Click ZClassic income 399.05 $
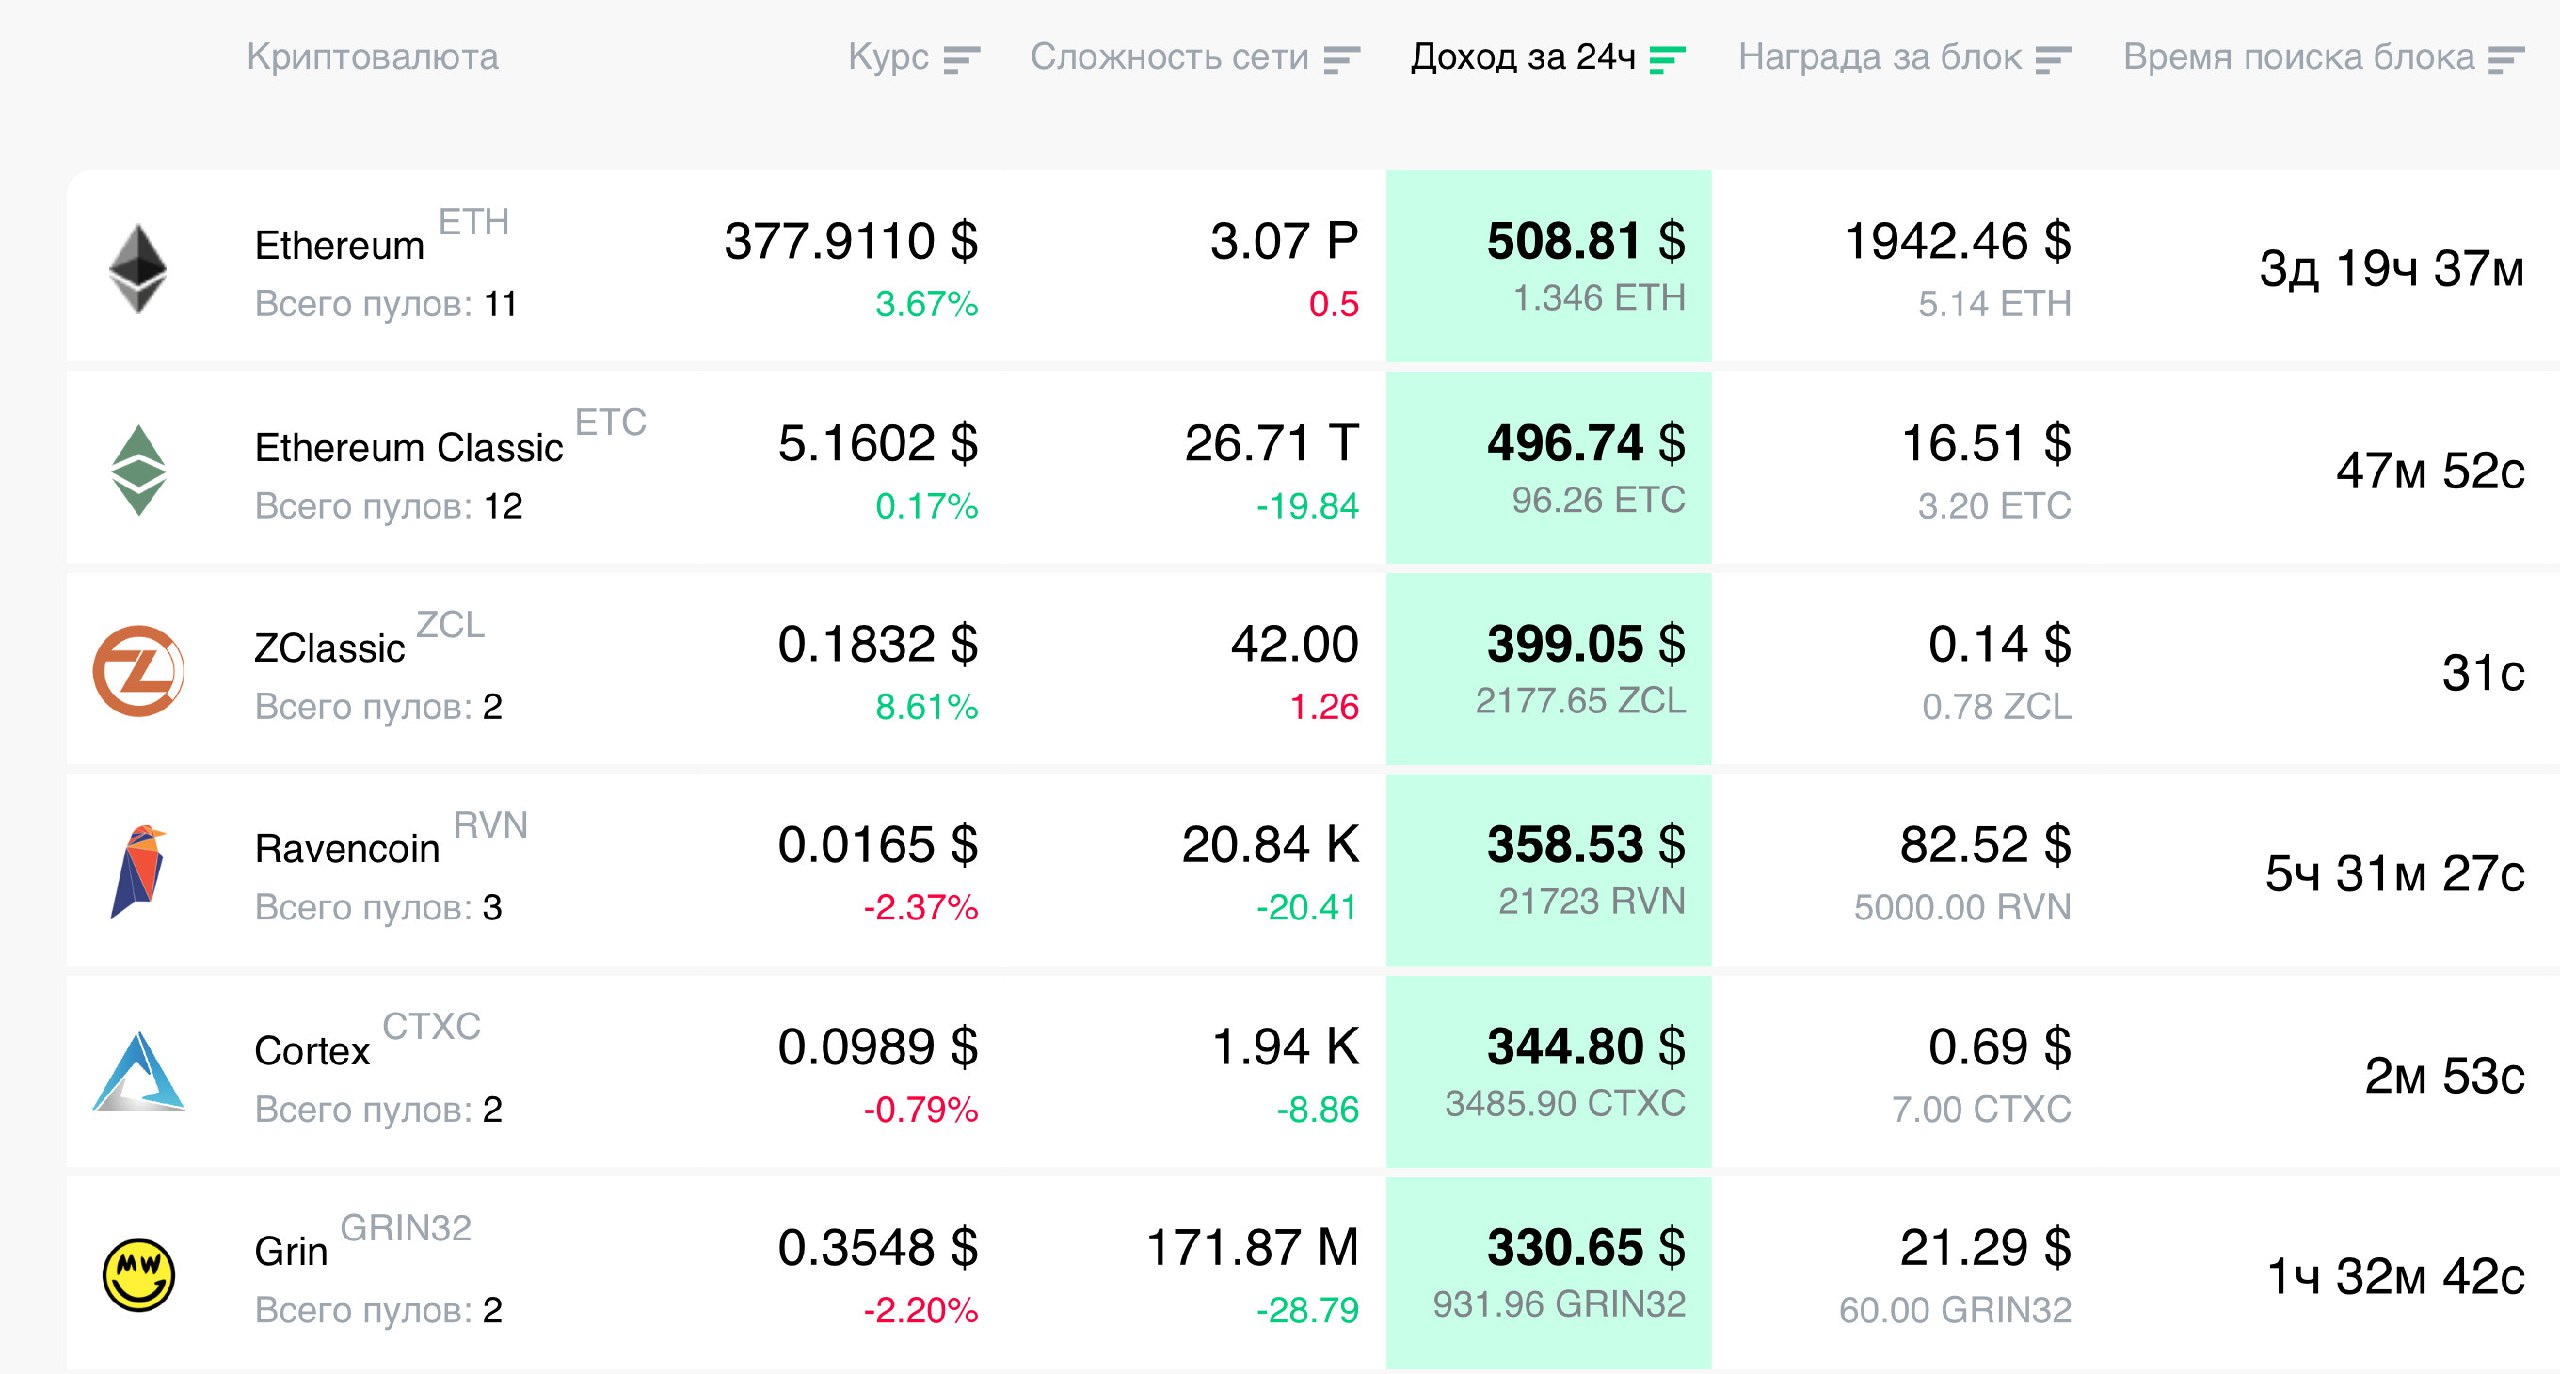Viewport: 2560px width, 1374px height. click(x=1586, y=644)
